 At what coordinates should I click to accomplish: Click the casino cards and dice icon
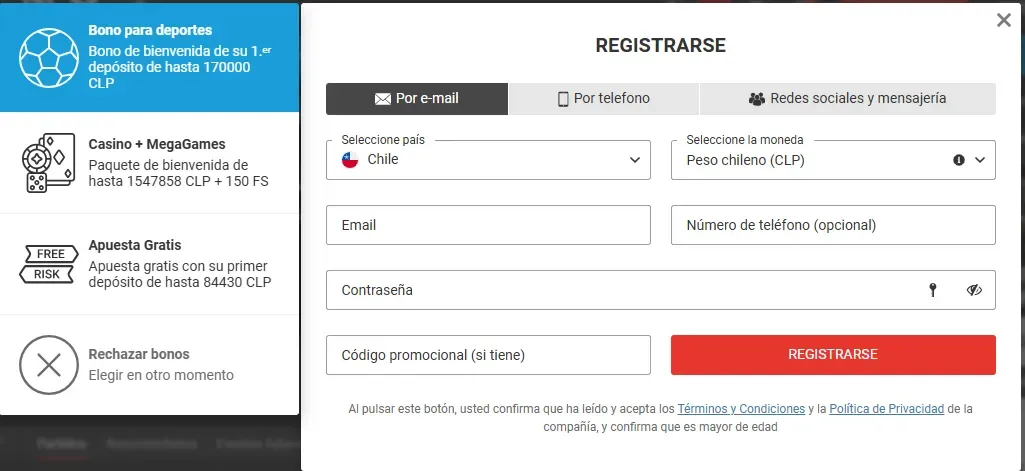48,163
